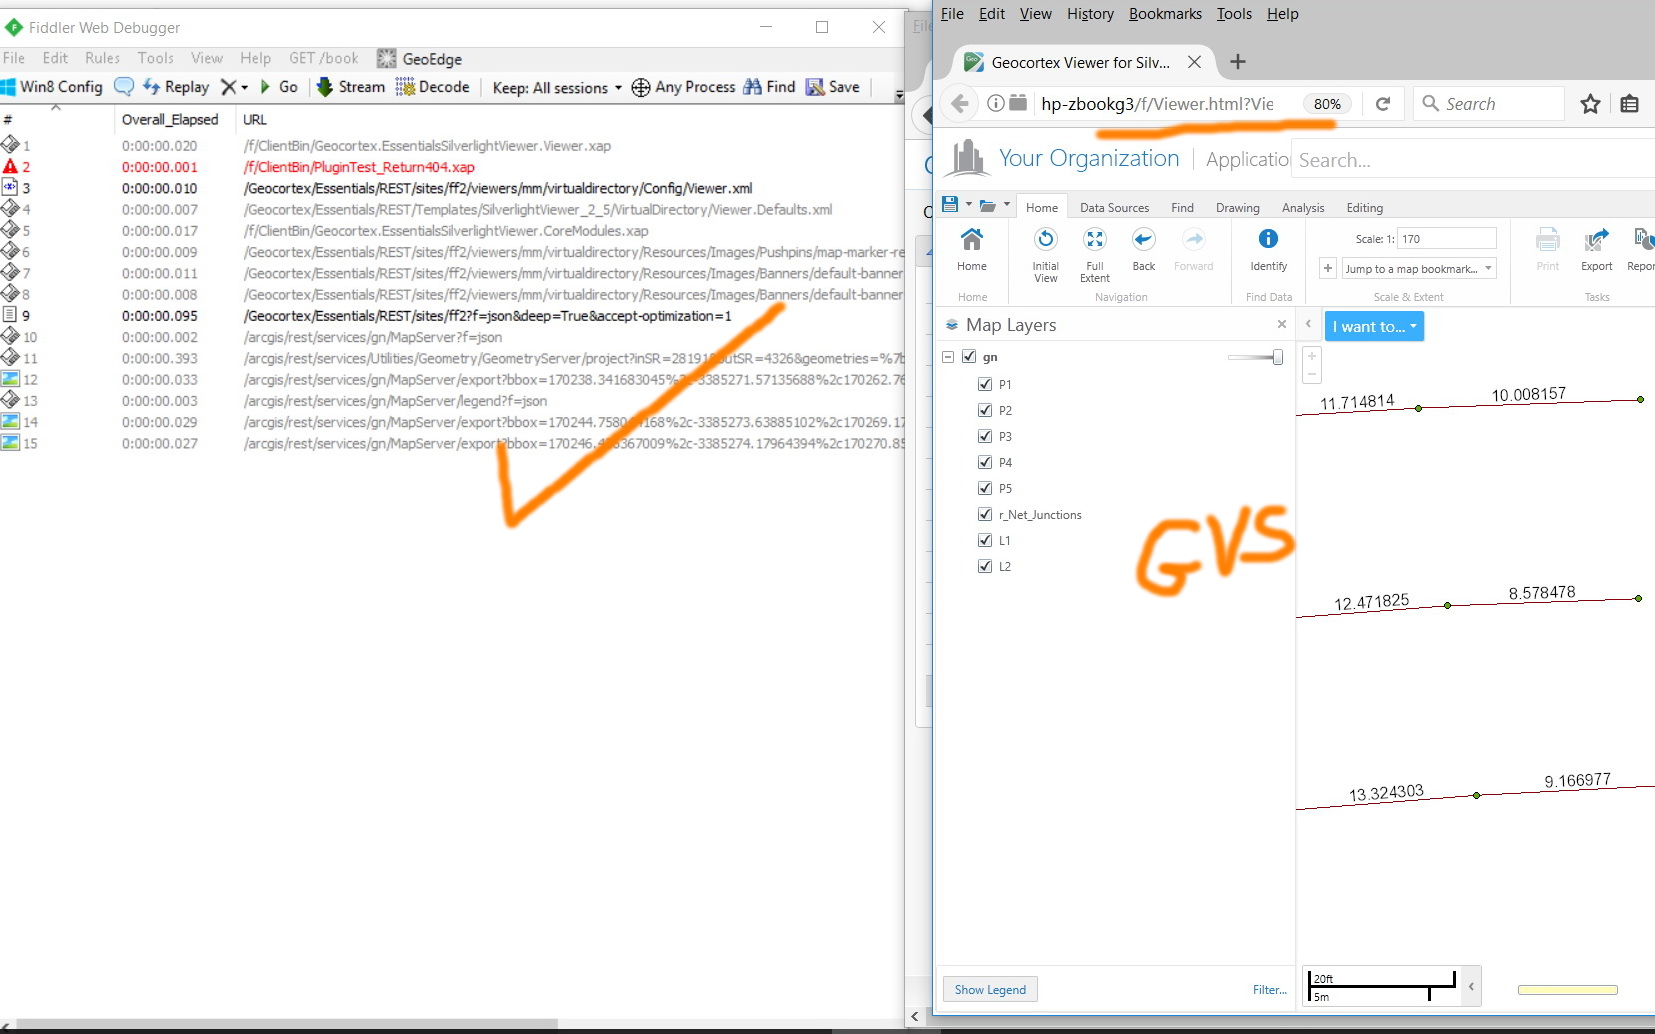Click the Fiddler comment bubble icon
The width and height of the screenshot is (1655, 1034).
(124, 86)
